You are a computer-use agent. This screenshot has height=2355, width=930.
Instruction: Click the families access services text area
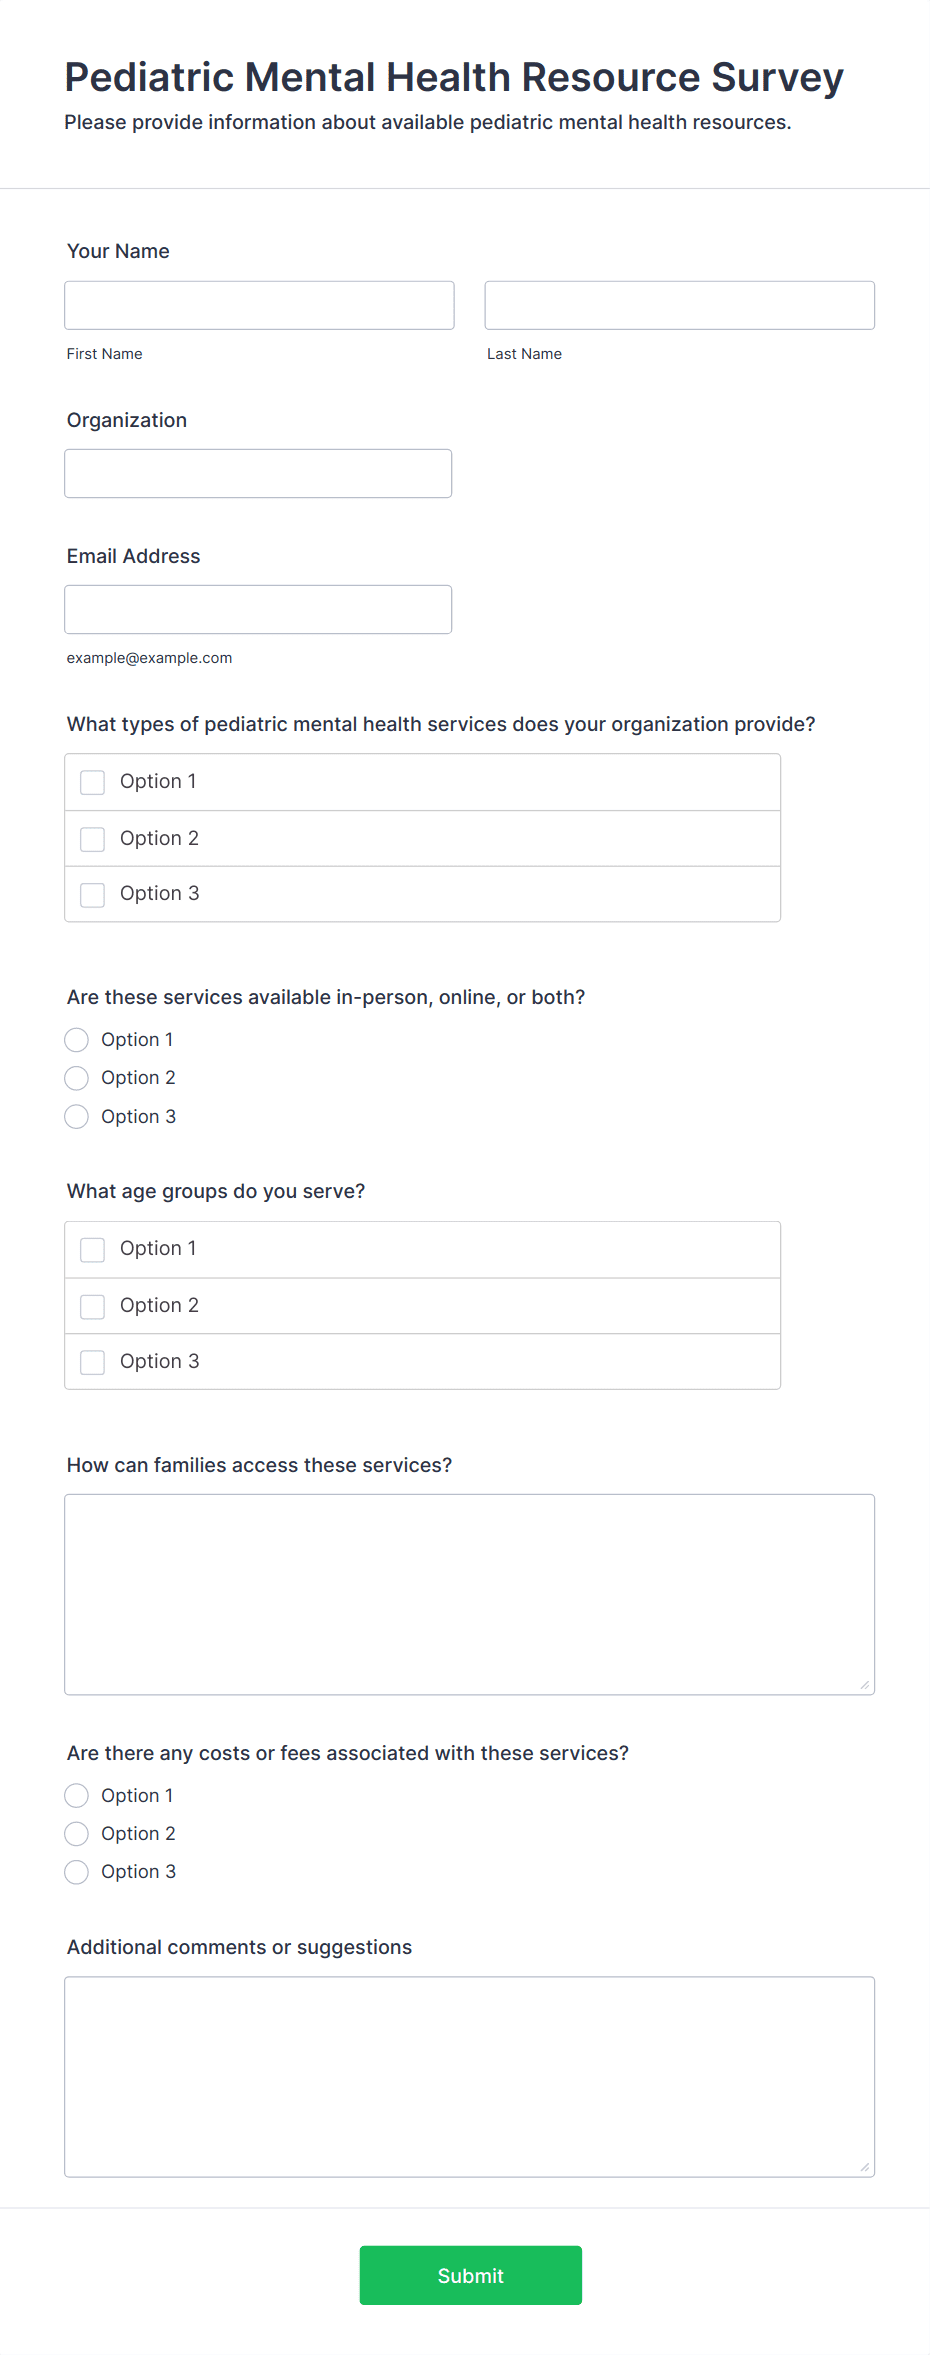click(x=469, y=1594)
